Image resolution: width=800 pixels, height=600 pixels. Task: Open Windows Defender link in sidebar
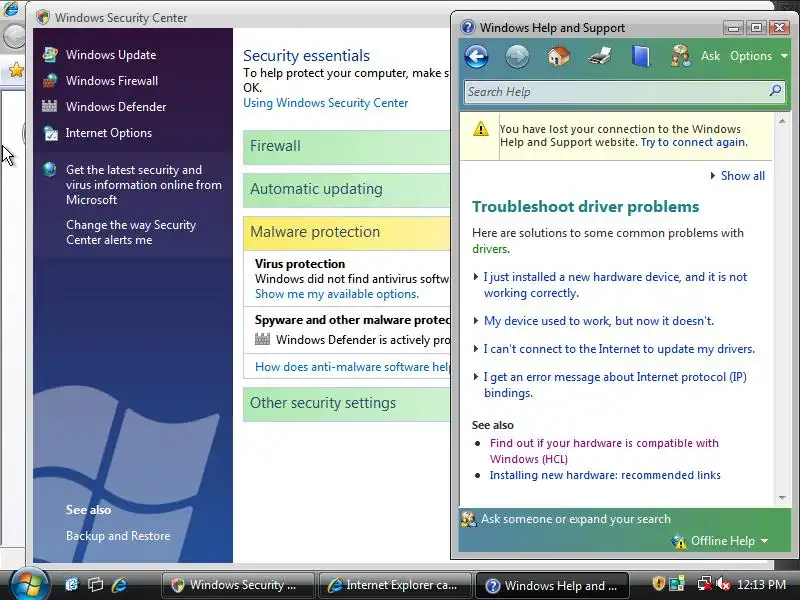[116, 107]
